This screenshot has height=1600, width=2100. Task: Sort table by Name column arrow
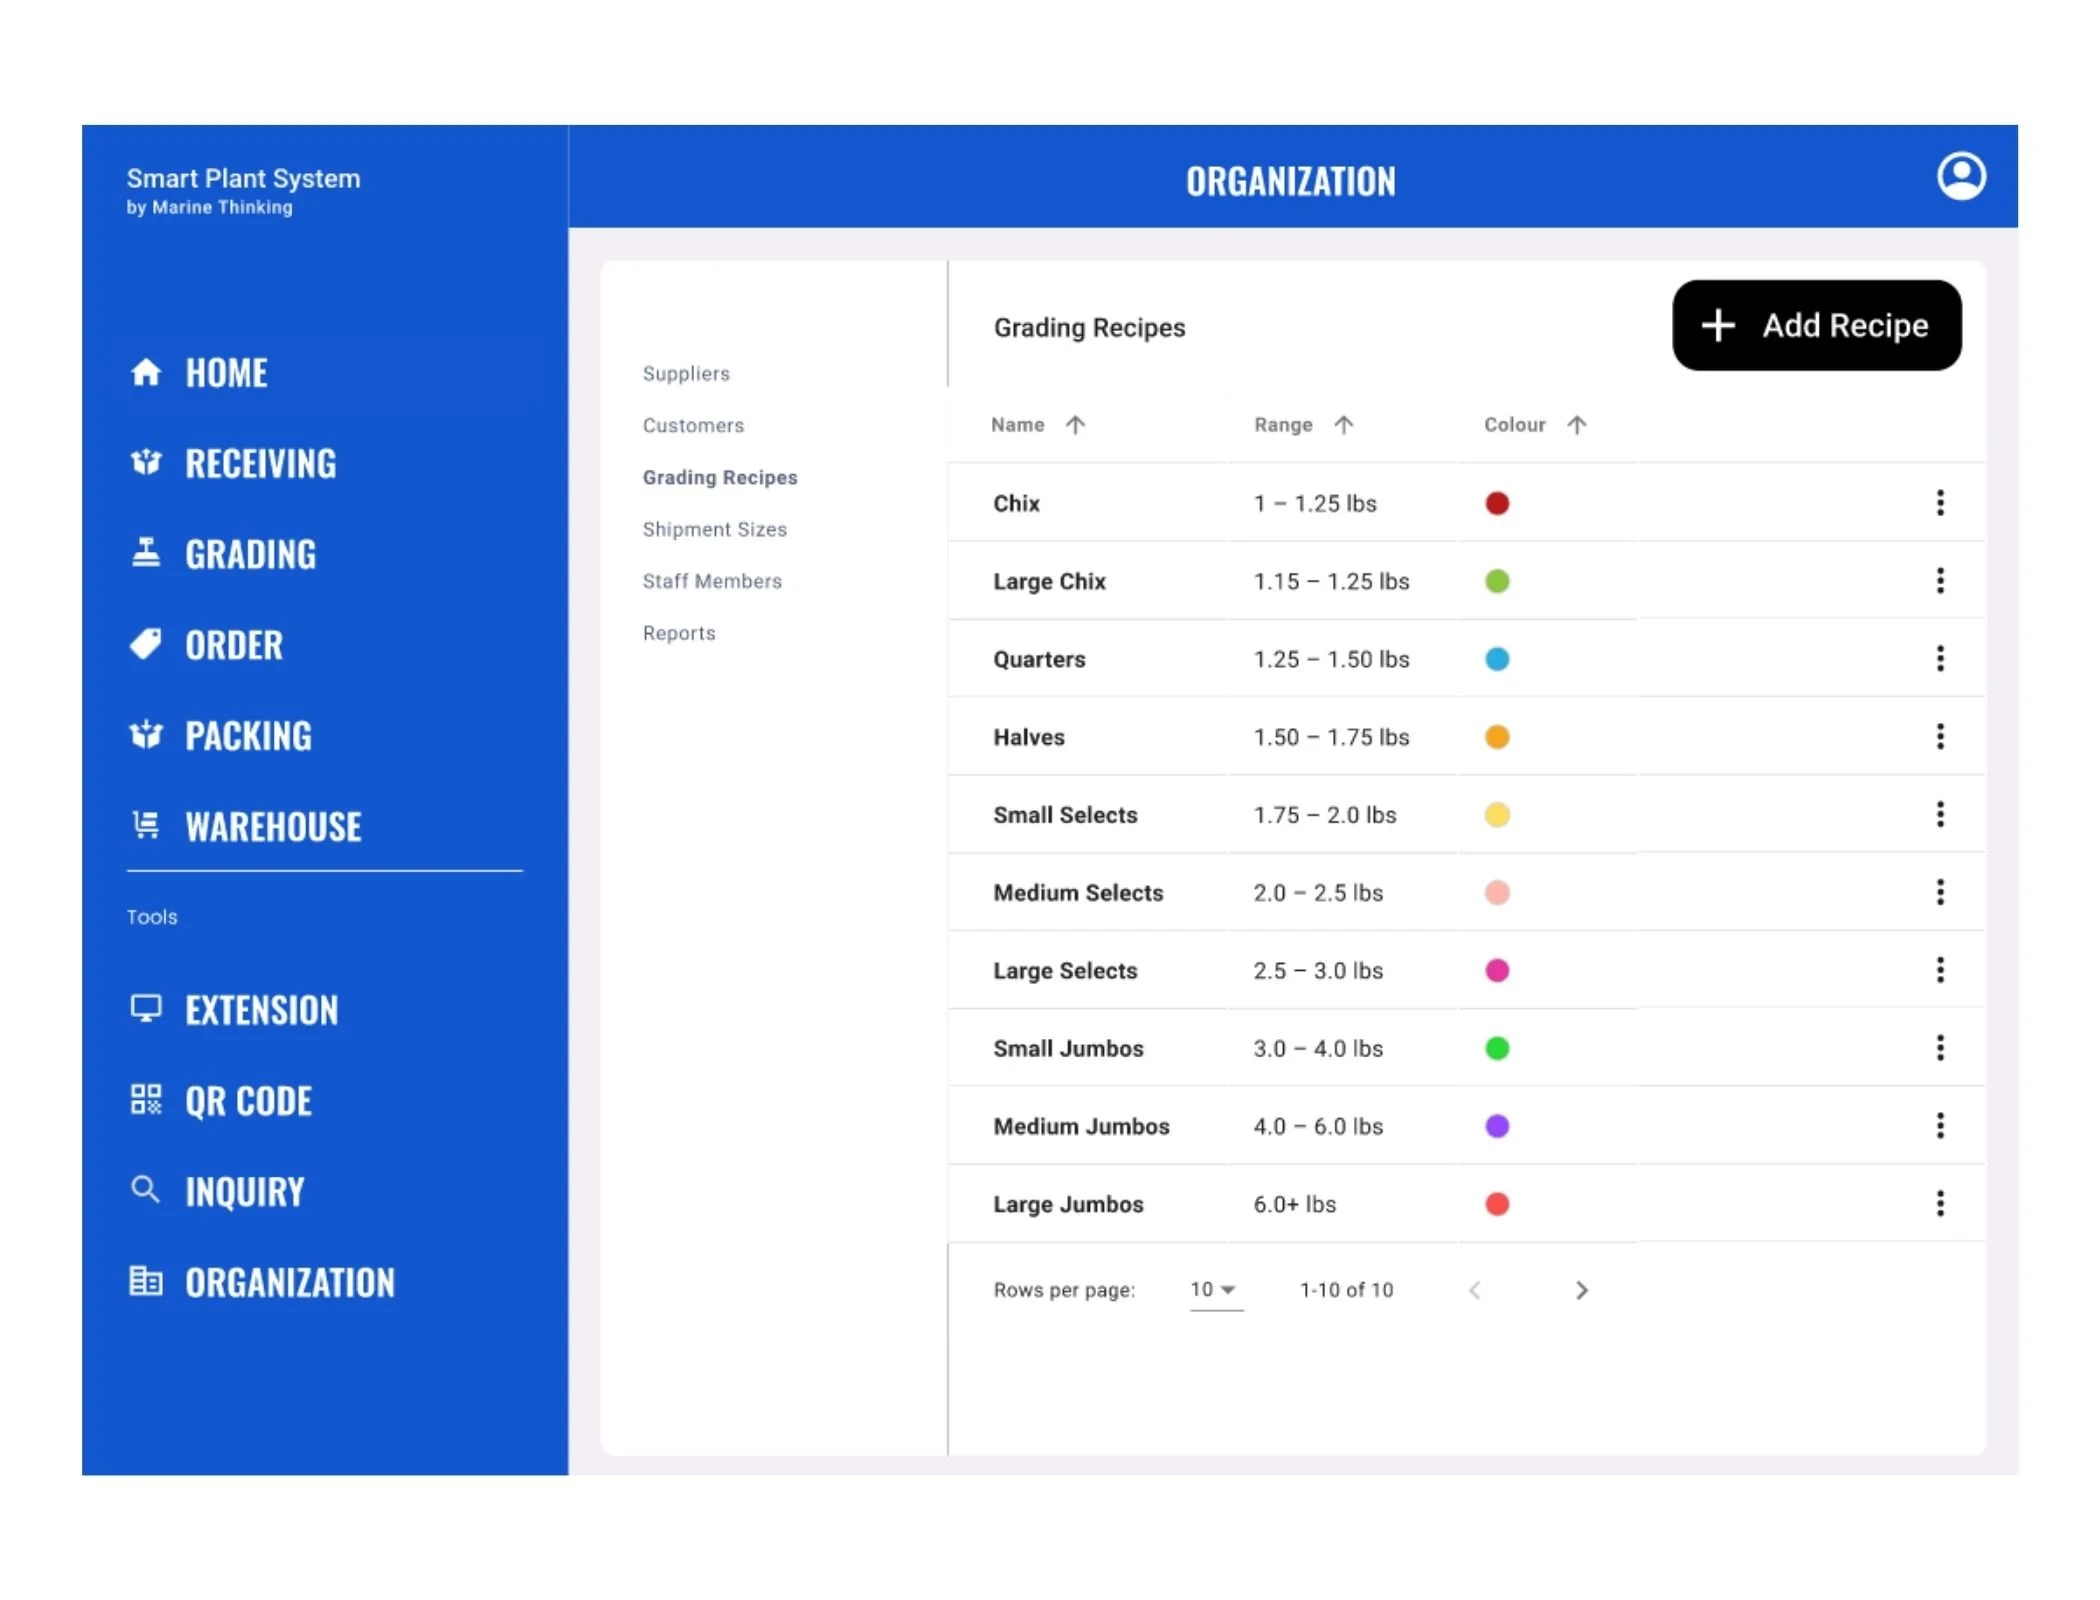1075,425
